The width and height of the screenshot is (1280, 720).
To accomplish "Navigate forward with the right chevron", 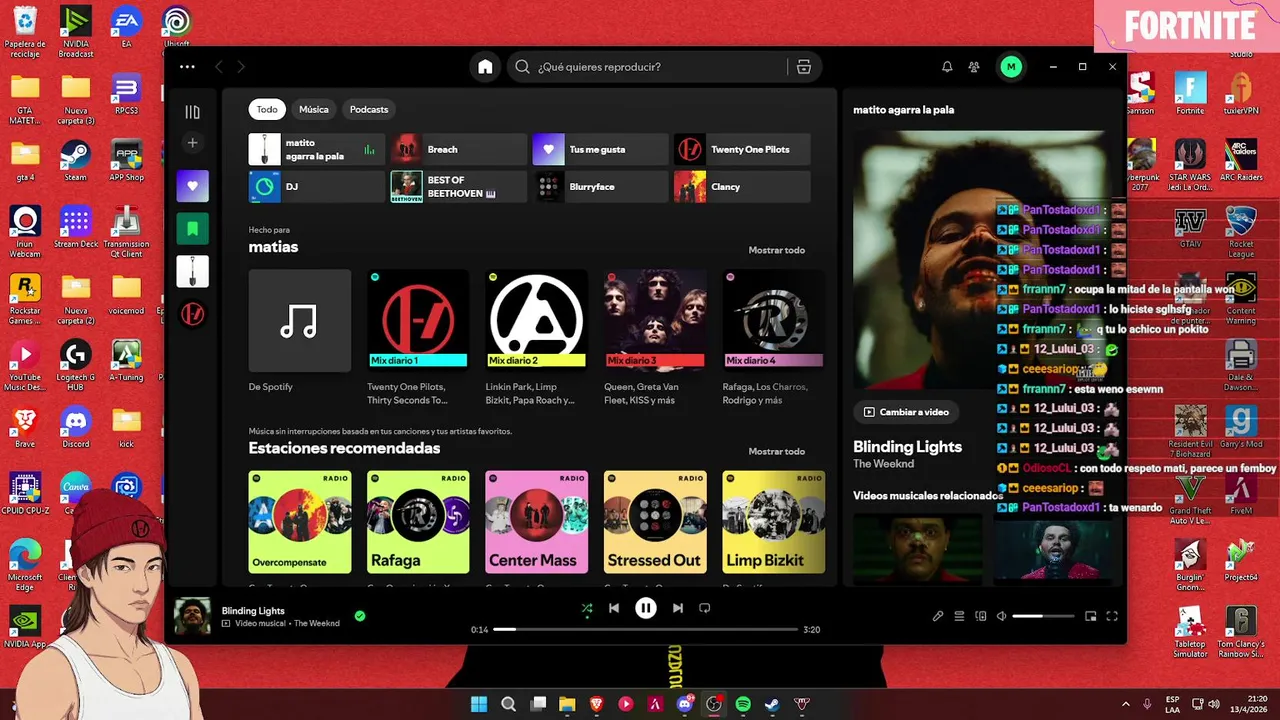I will [x=241, y=67].
